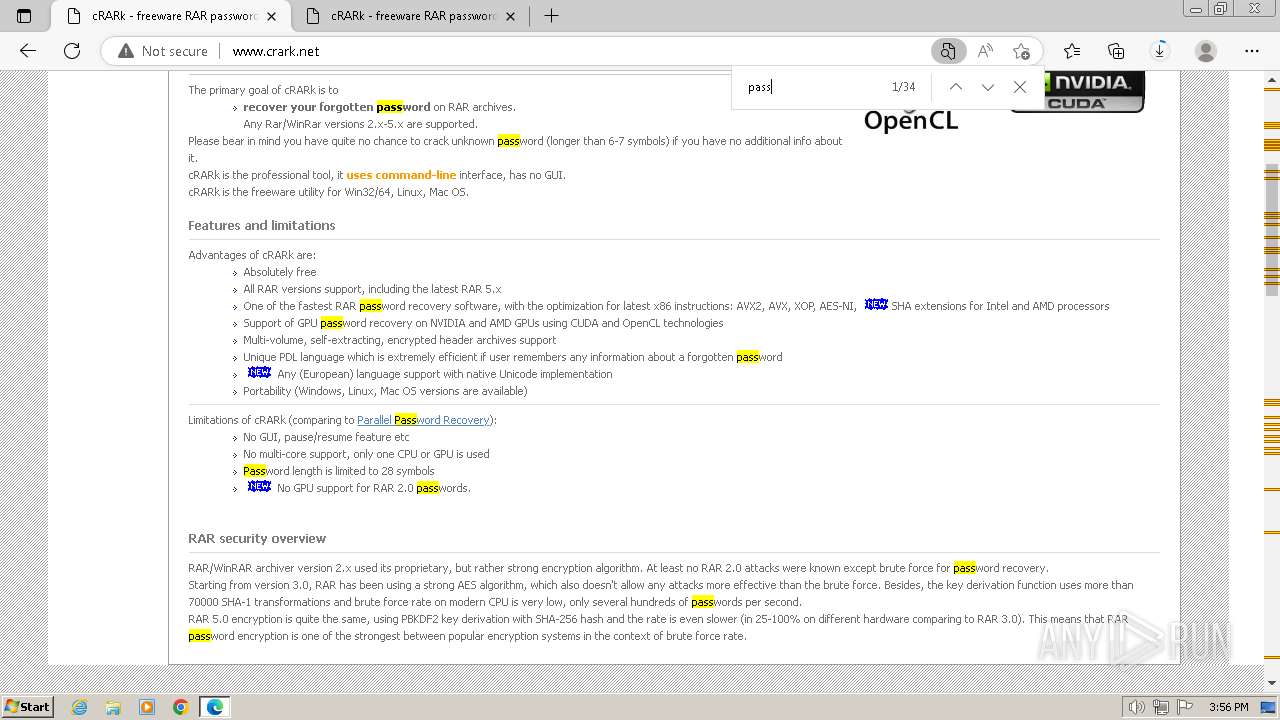Go back to the previous page
The image size is (1280, 720).
pyautogui.click(x=28, y=51)
